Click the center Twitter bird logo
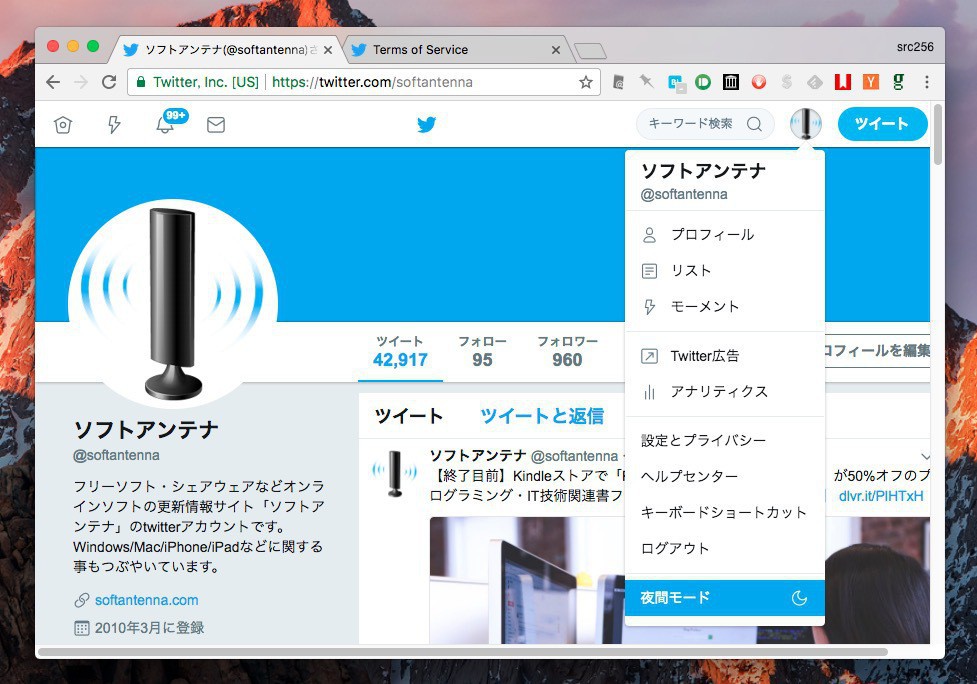Image resolution: width=977 pixels, height=684 pixels. [x=427, y=125]
